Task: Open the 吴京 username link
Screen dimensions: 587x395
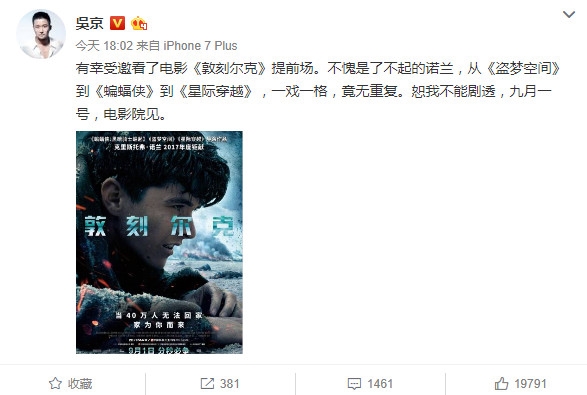Action: (89, 23)
